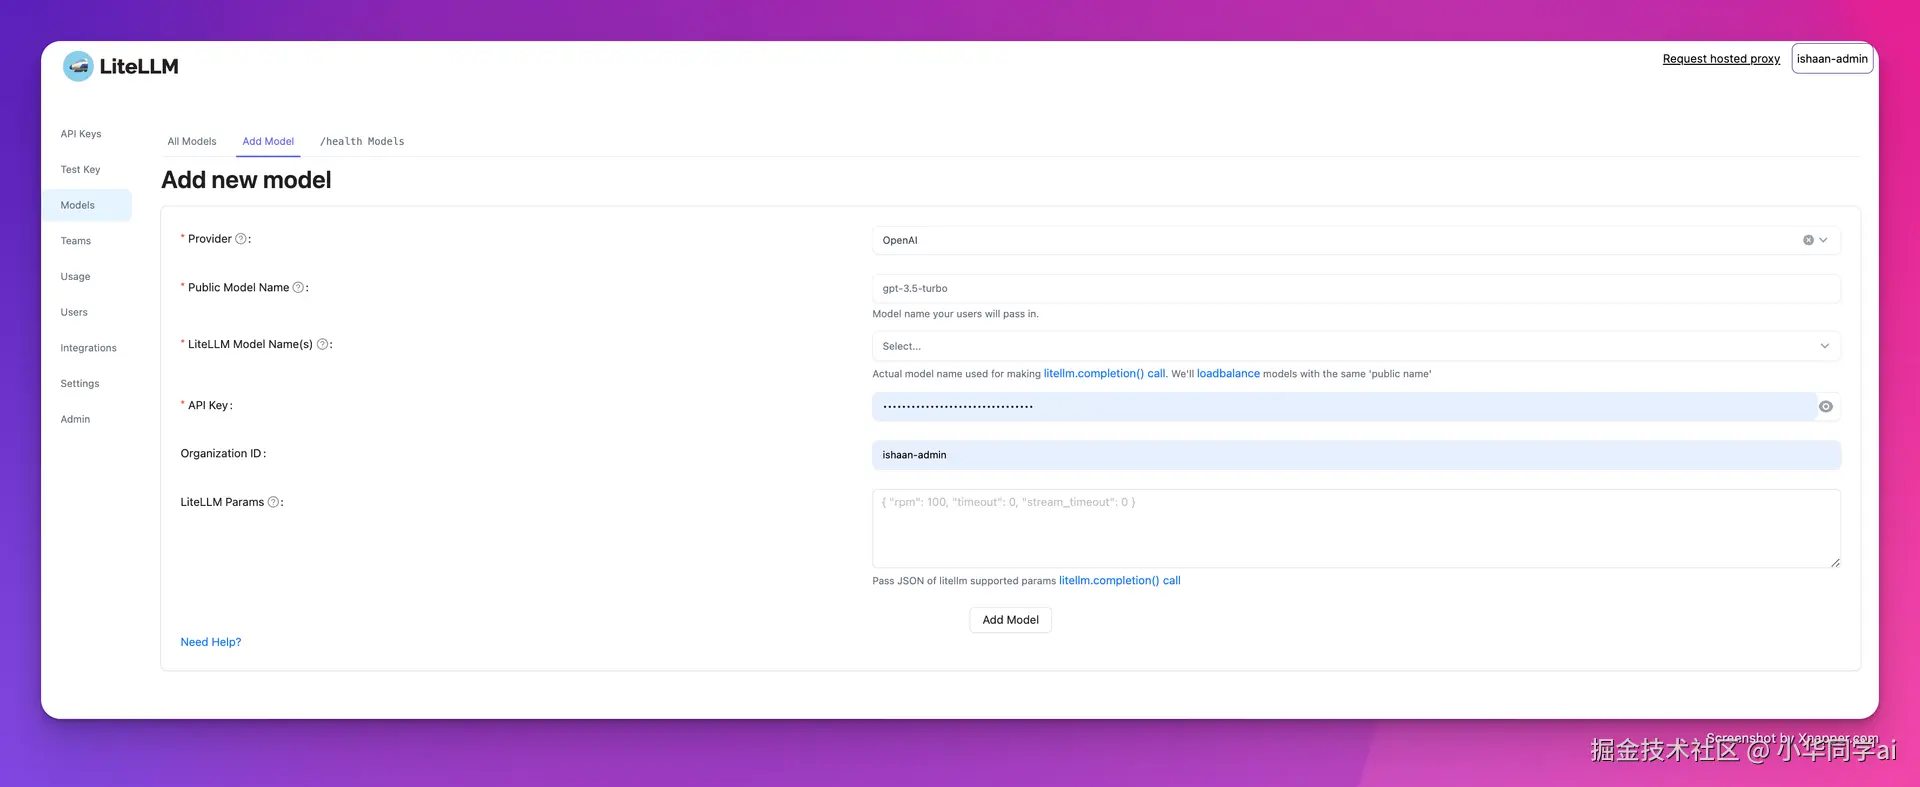Click the LiteLLM logo icon

78,66
